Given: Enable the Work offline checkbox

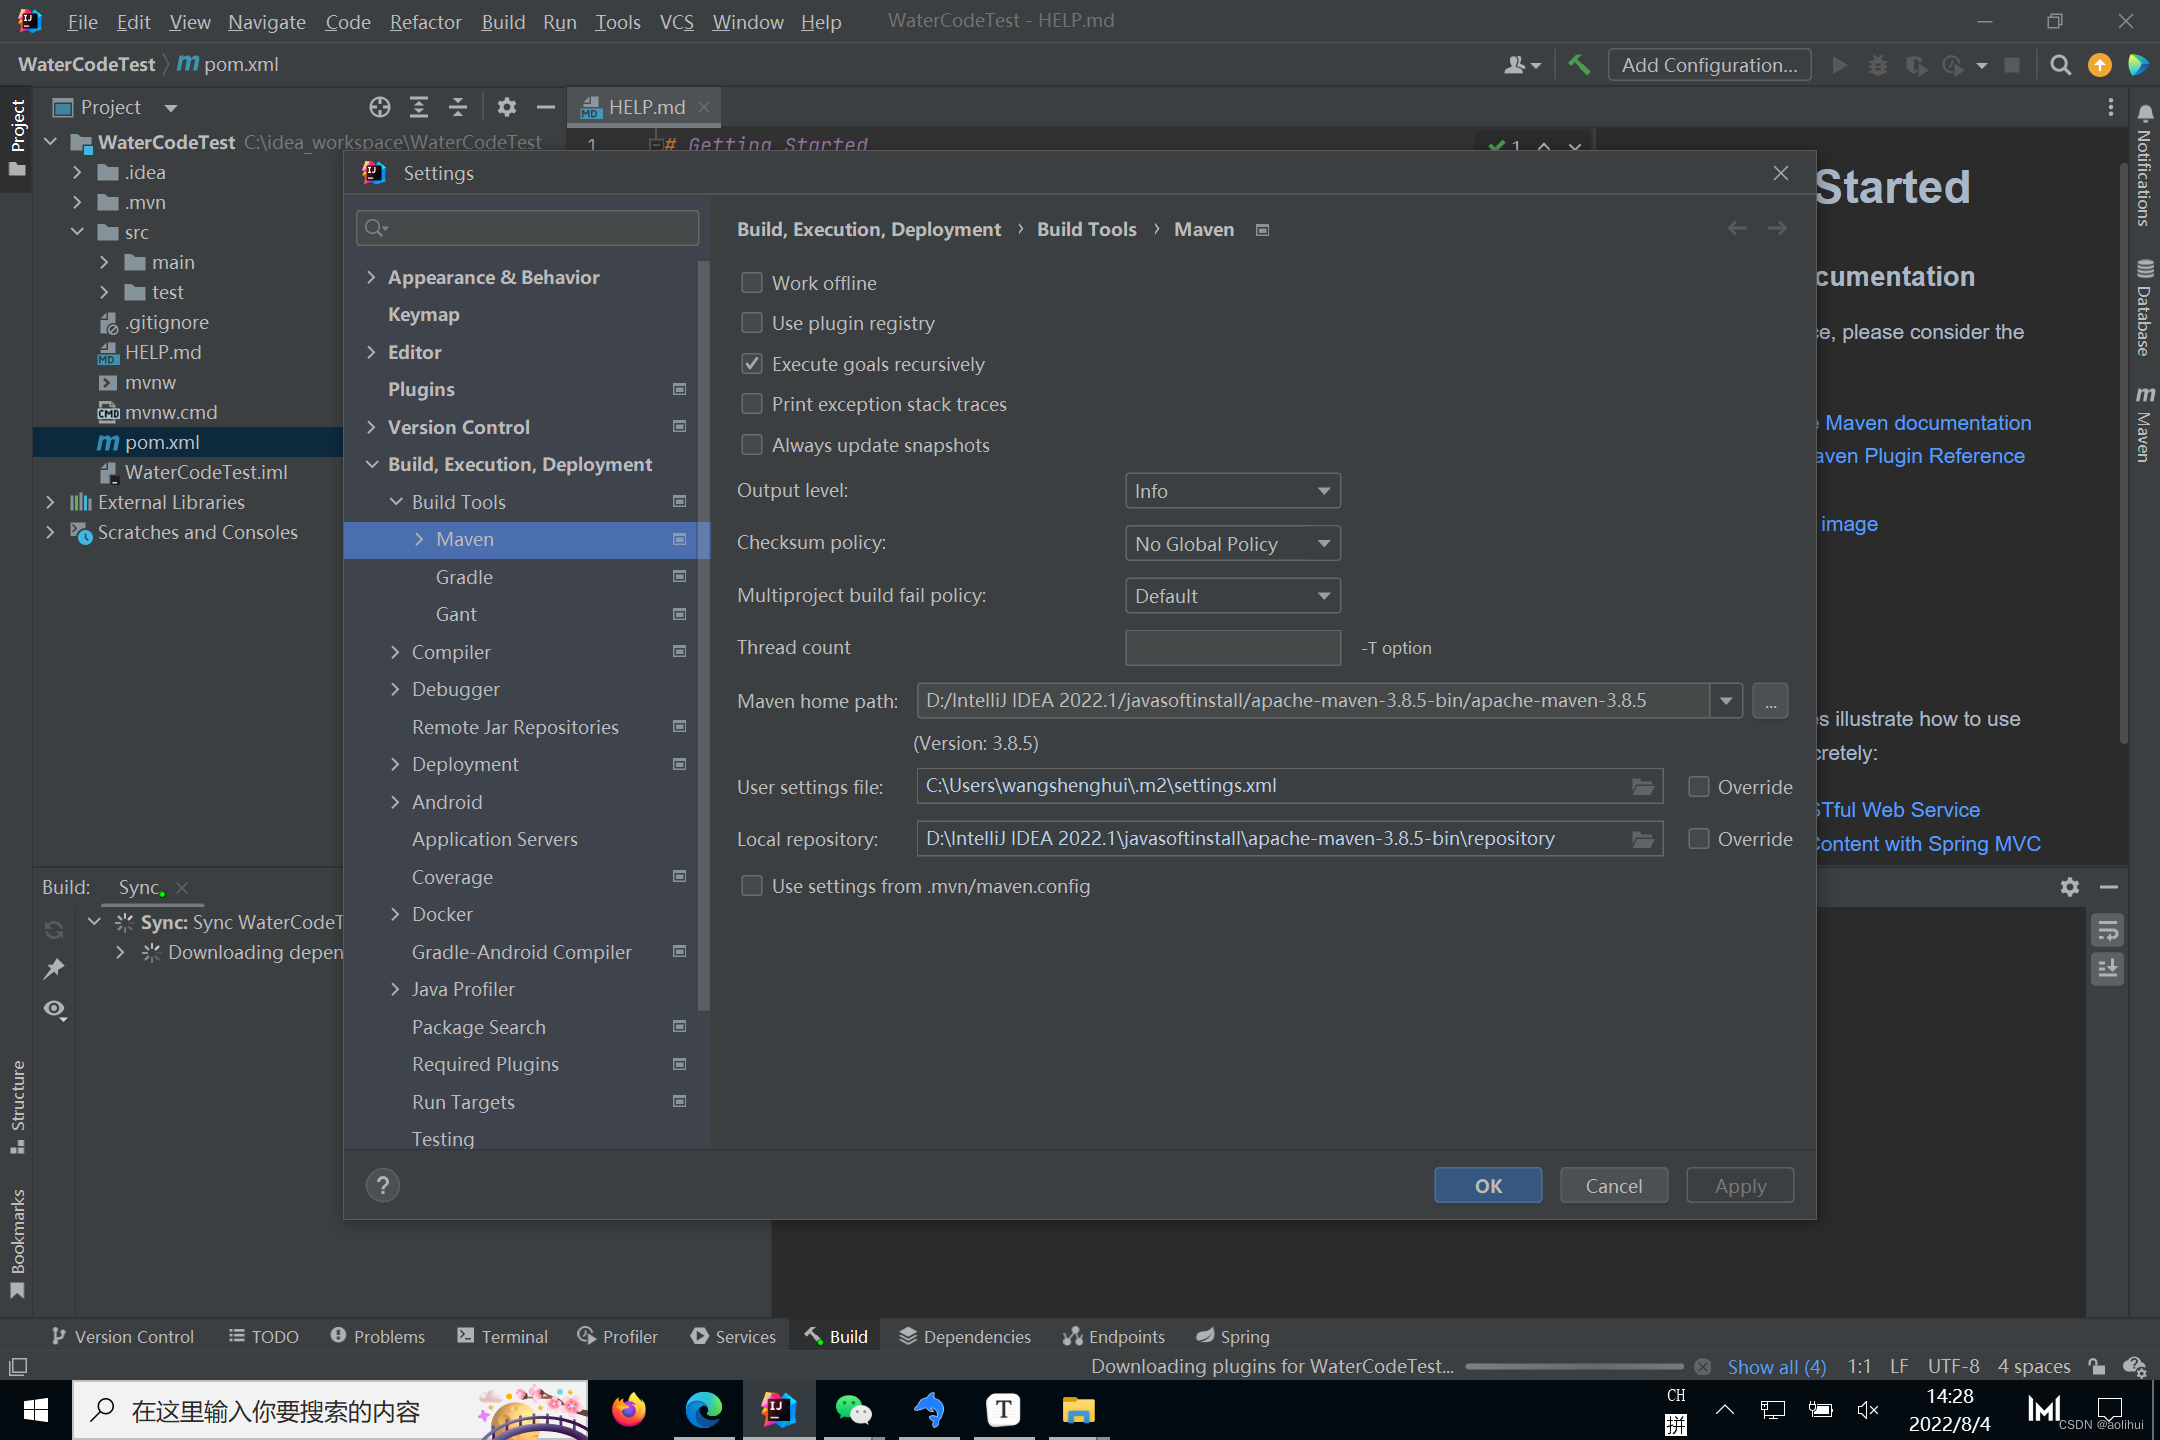Looking at the screenshot, I should pos(751,283).
